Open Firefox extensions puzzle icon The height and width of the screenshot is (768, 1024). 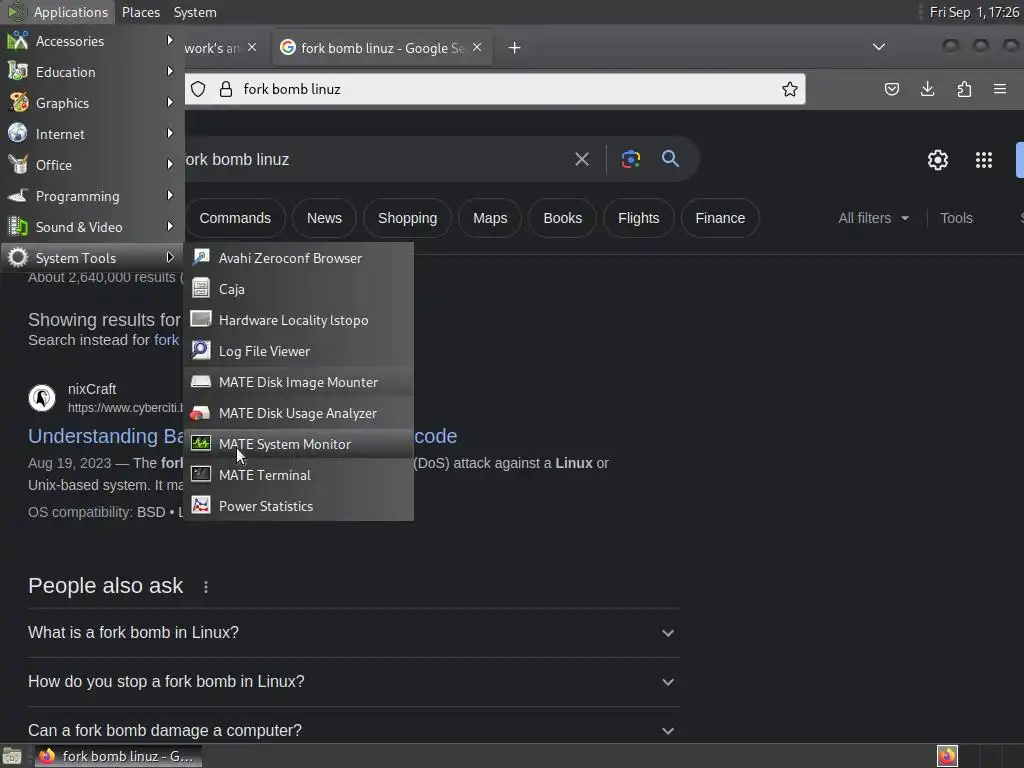964,89
